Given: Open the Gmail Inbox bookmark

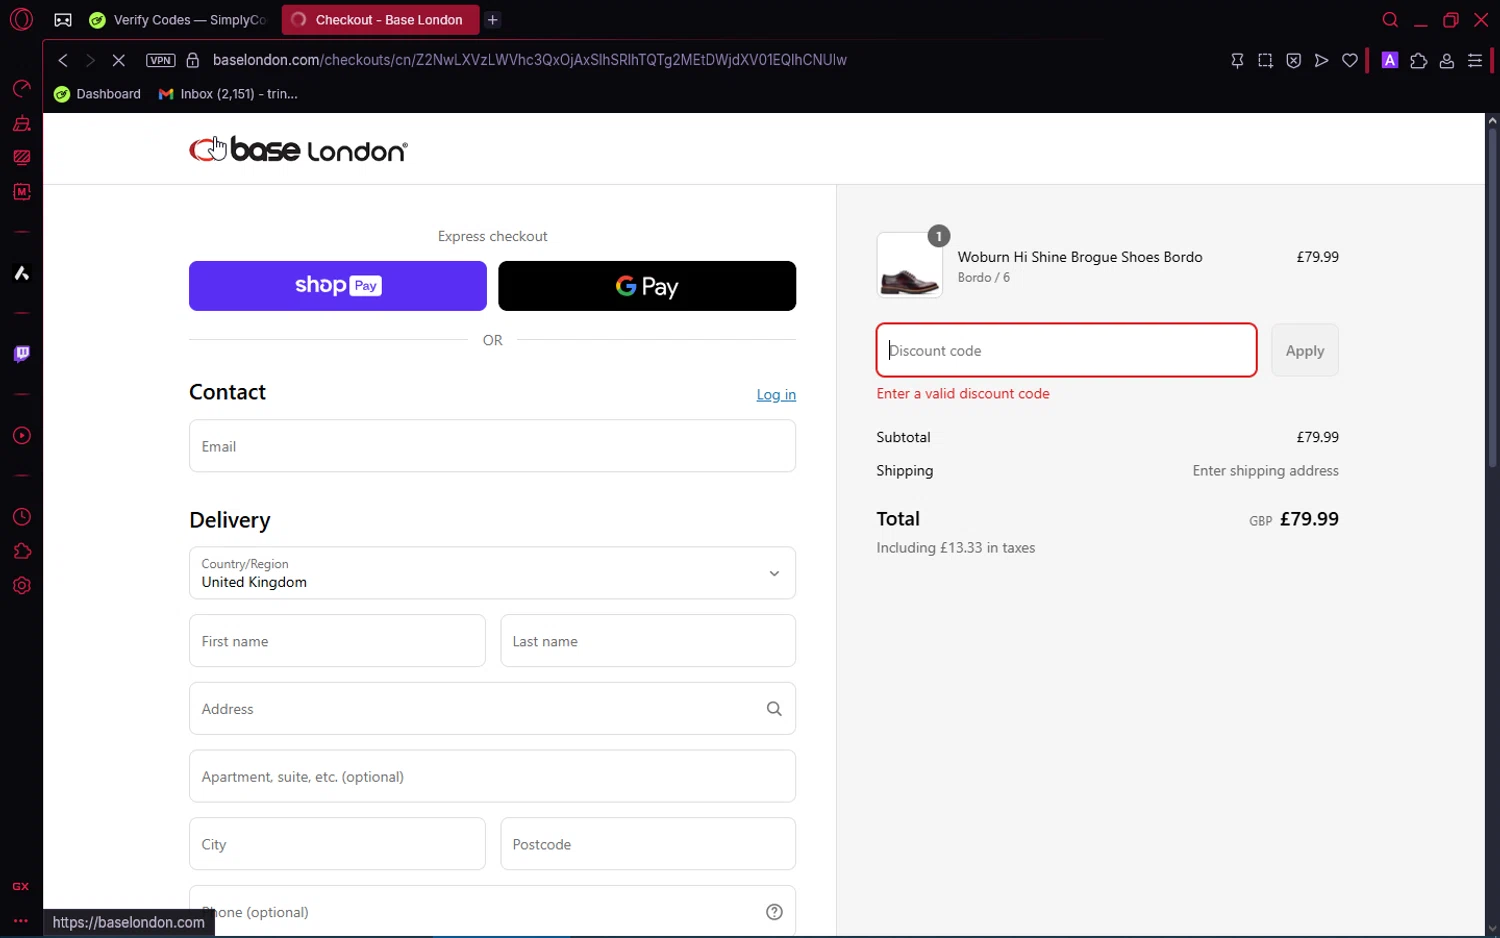Looking at the screenshot, I should coord(228,94).
